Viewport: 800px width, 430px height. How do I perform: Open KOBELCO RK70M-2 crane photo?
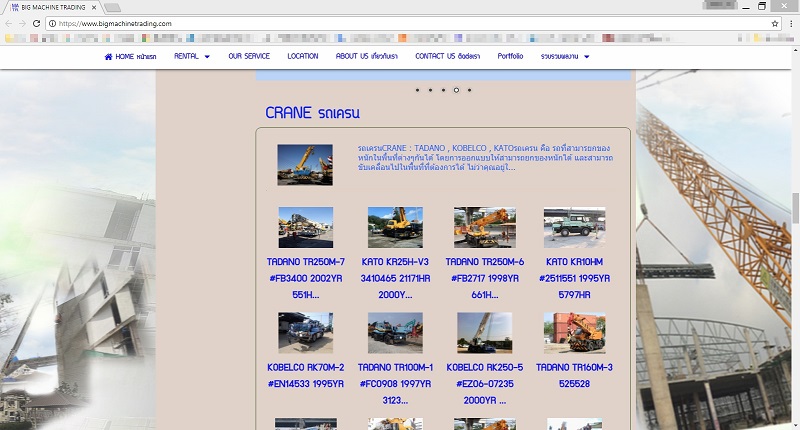pyautogui.click(x=306, y=333)
